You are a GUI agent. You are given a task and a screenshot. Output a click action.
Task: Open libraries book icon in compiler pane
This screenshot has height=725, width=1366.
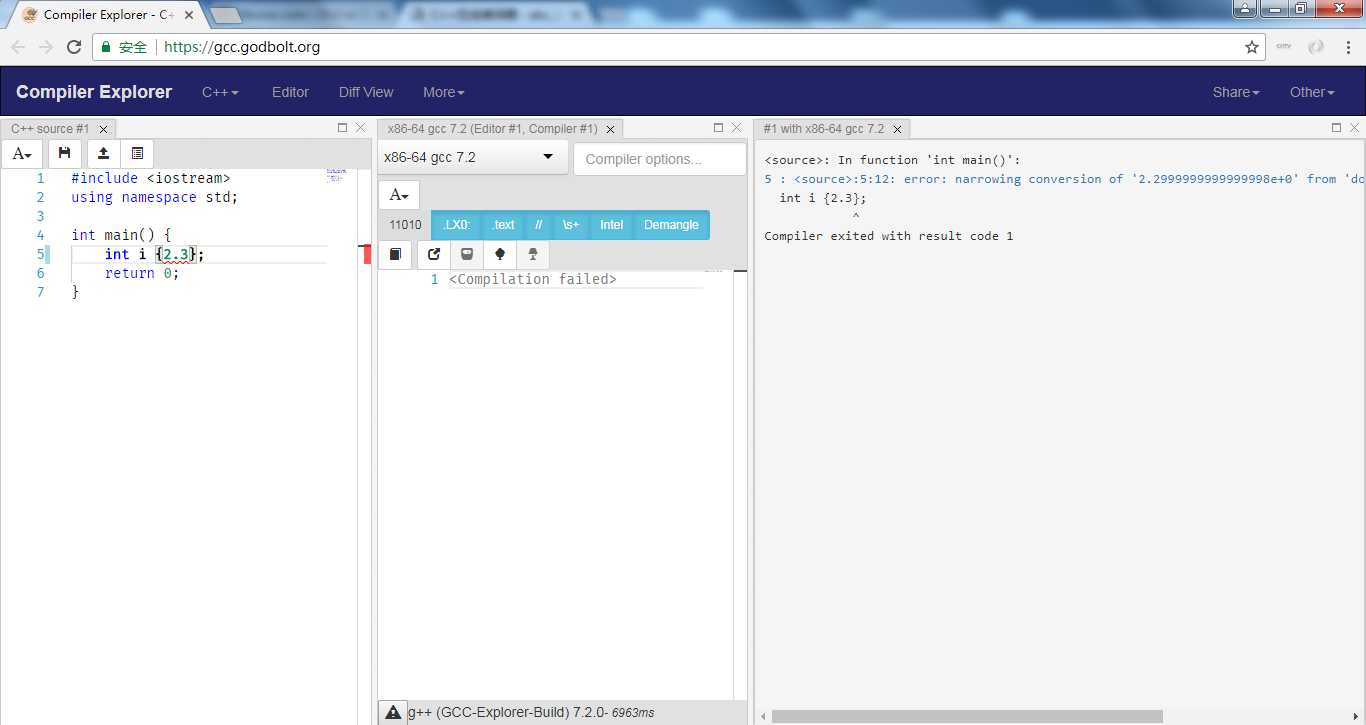(395, 254)
